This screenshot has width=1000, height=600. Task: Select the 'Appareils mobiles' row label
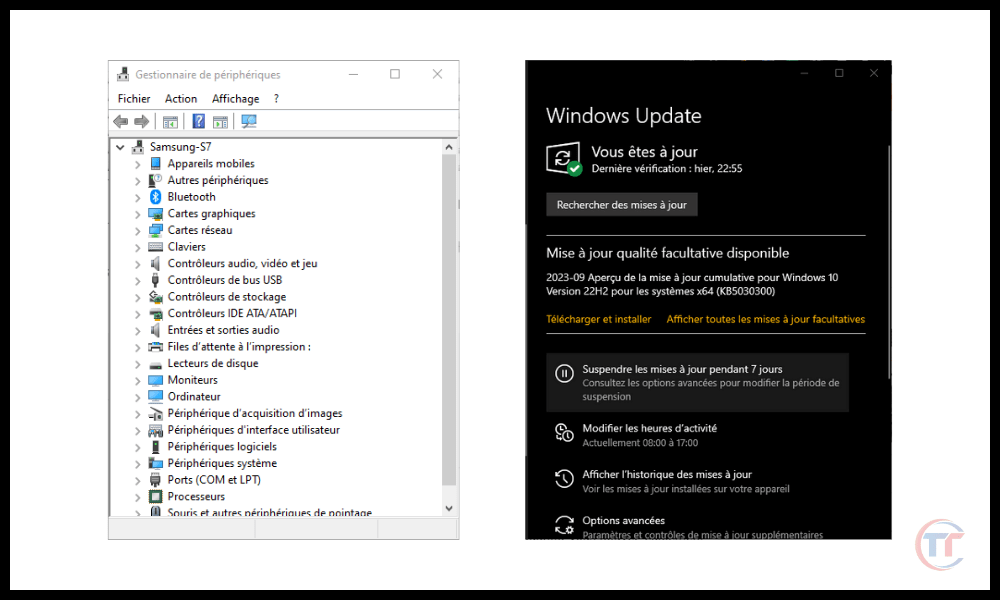pos(211,164)
